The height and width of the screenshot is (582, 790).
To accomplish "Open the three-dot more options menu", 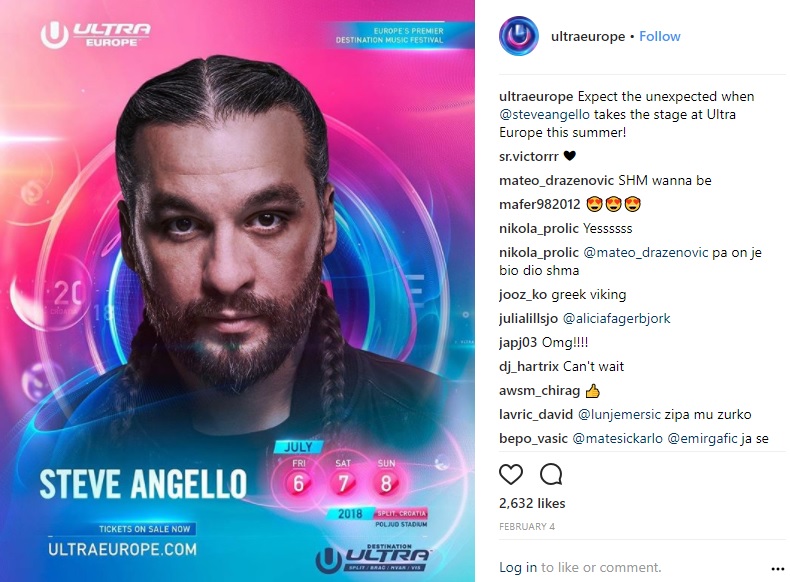I will click(x=778, y=568).
